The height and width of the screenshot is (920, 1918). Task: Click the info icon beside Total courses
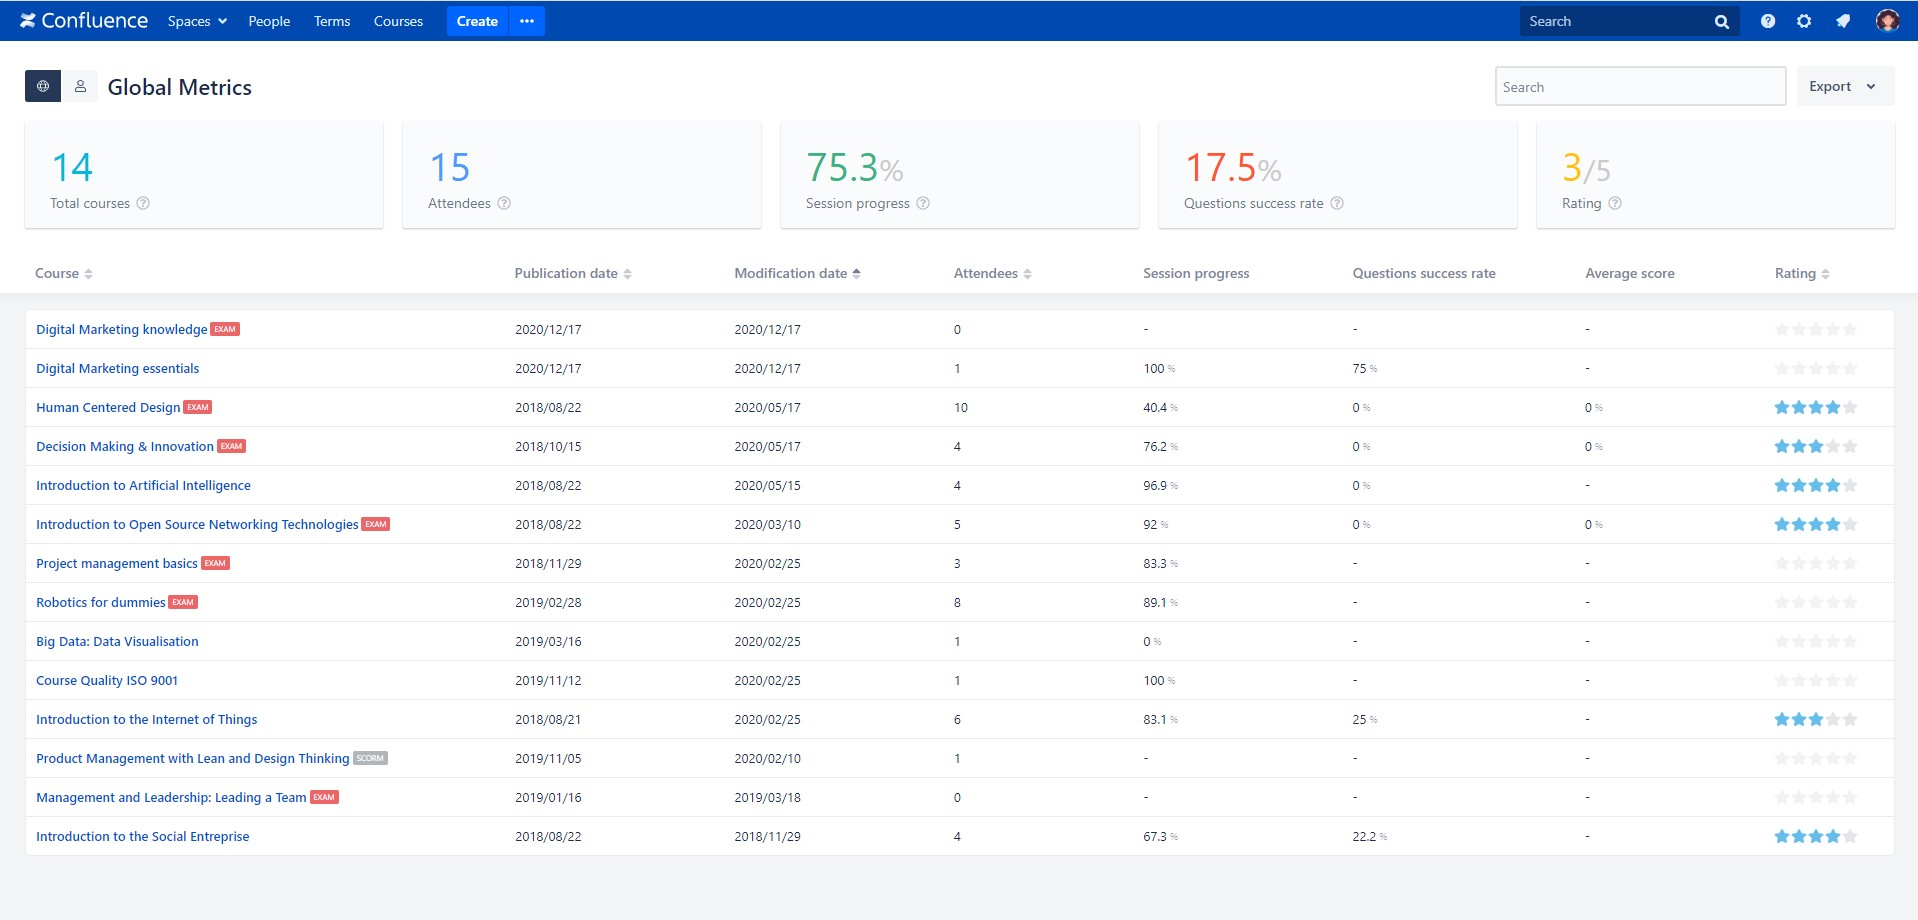pos(143,204)
